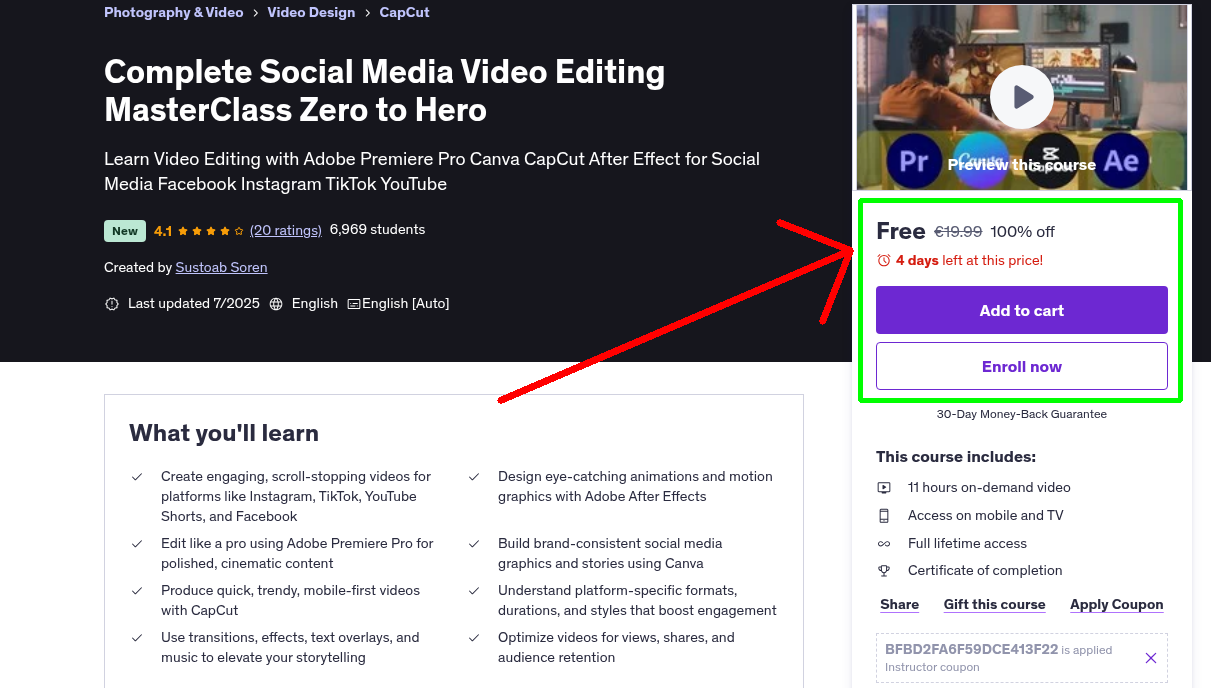Click the 6,969 students text
This screenshot has height=688, width=1211.
point(378,230)
